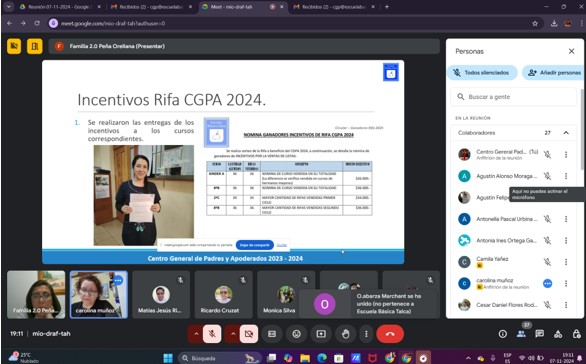Toggle the microphone mute button
The image size is (586, 364).
pyautogui.click(x=212, y=334)
